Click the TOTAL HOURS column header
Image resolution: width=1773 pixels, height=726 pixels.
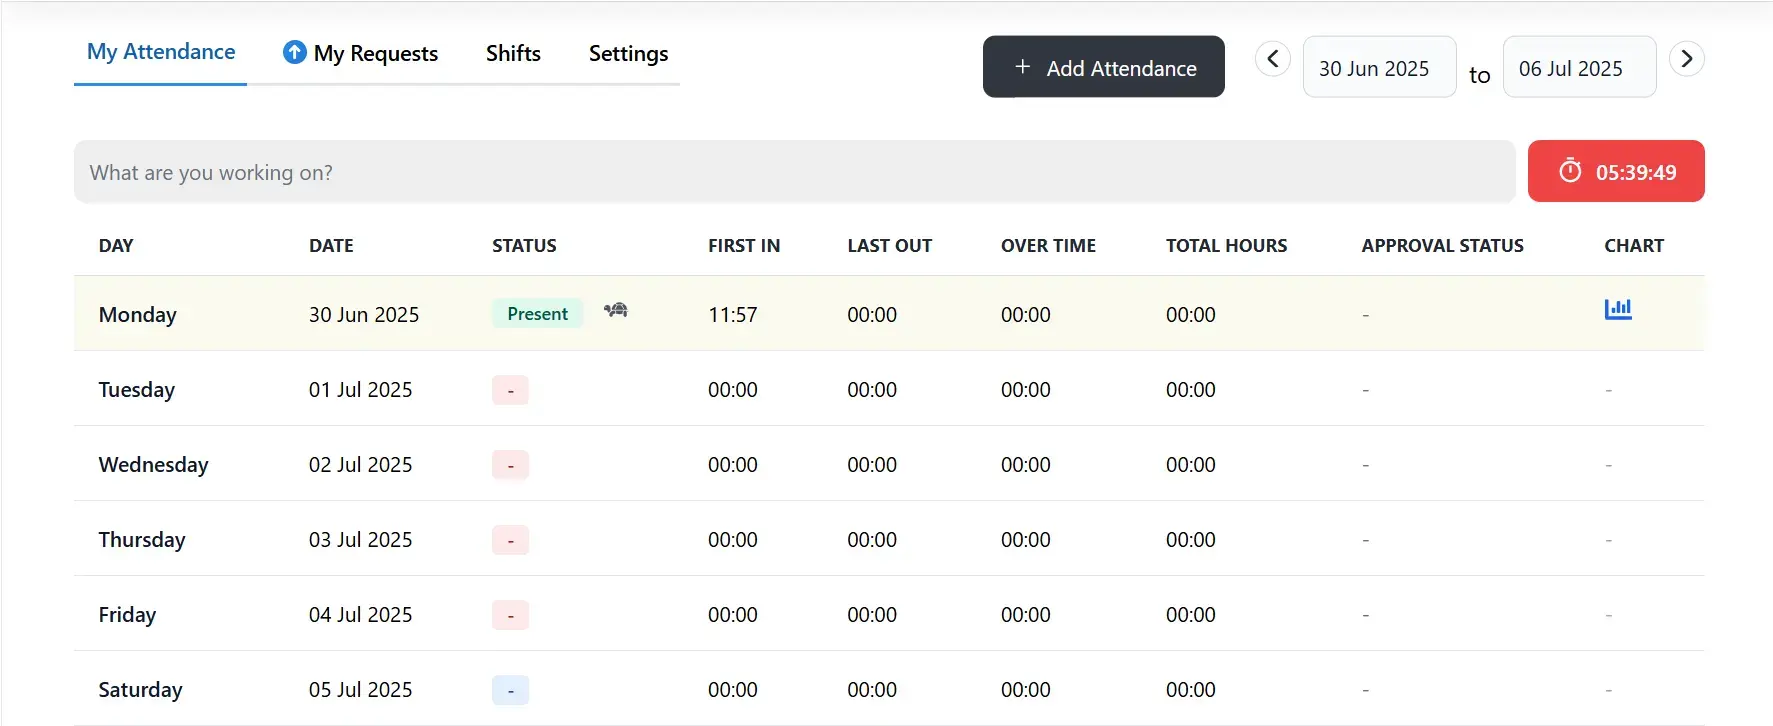pos(1226,246)
